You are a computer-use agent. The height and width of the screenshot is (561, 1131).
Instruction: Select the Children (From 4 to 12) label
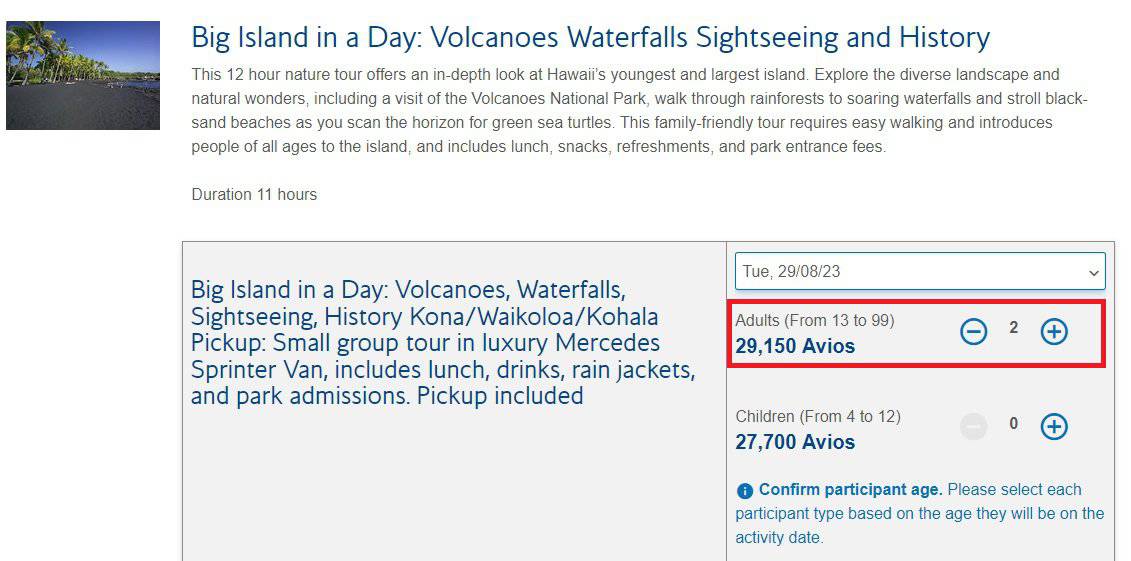(x=818, y=416)
